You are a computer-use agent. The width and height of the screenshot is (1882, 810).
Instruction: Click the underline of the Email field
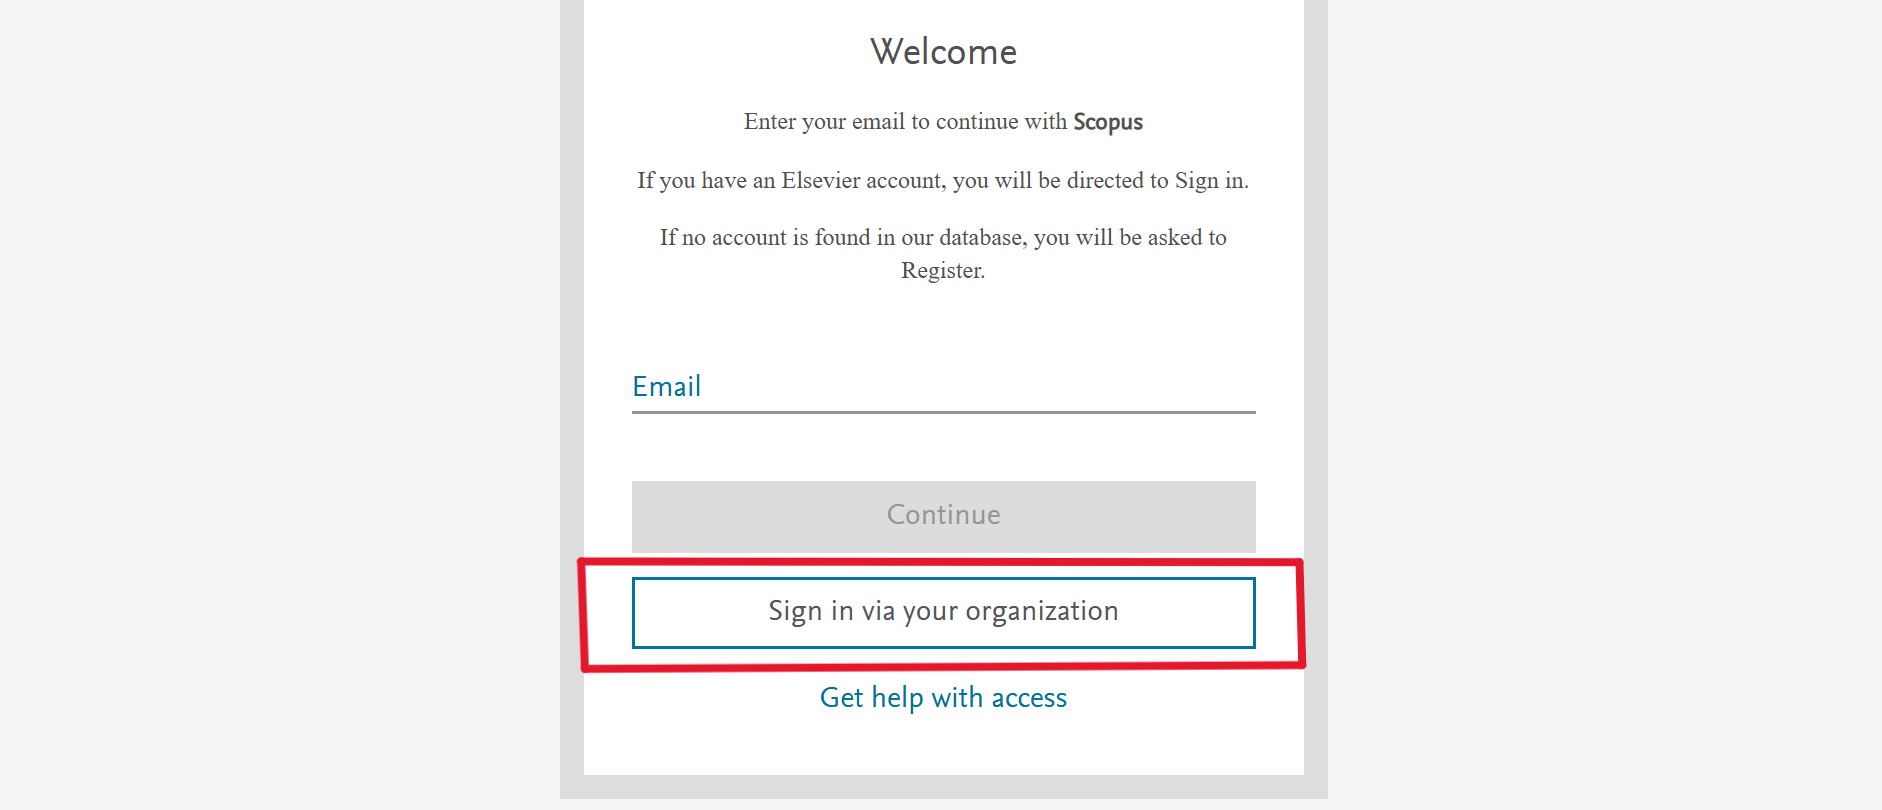point(943,411)
